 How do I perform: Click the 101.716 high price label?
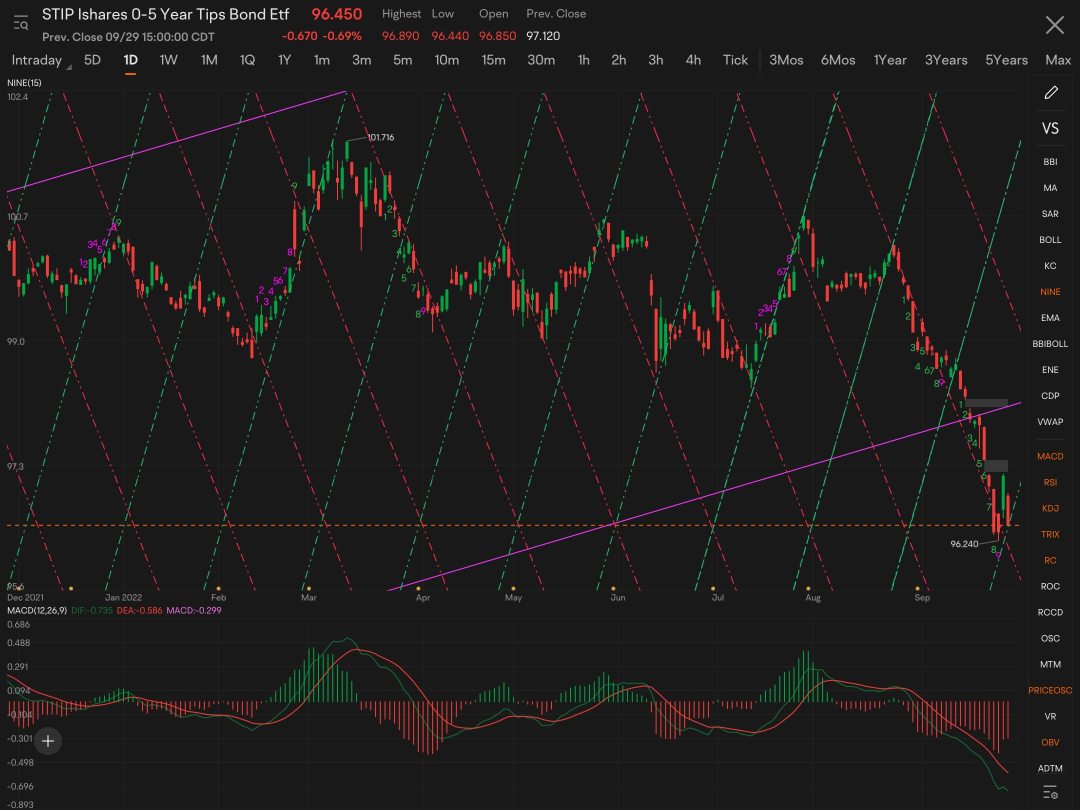[x=381, y=137]
